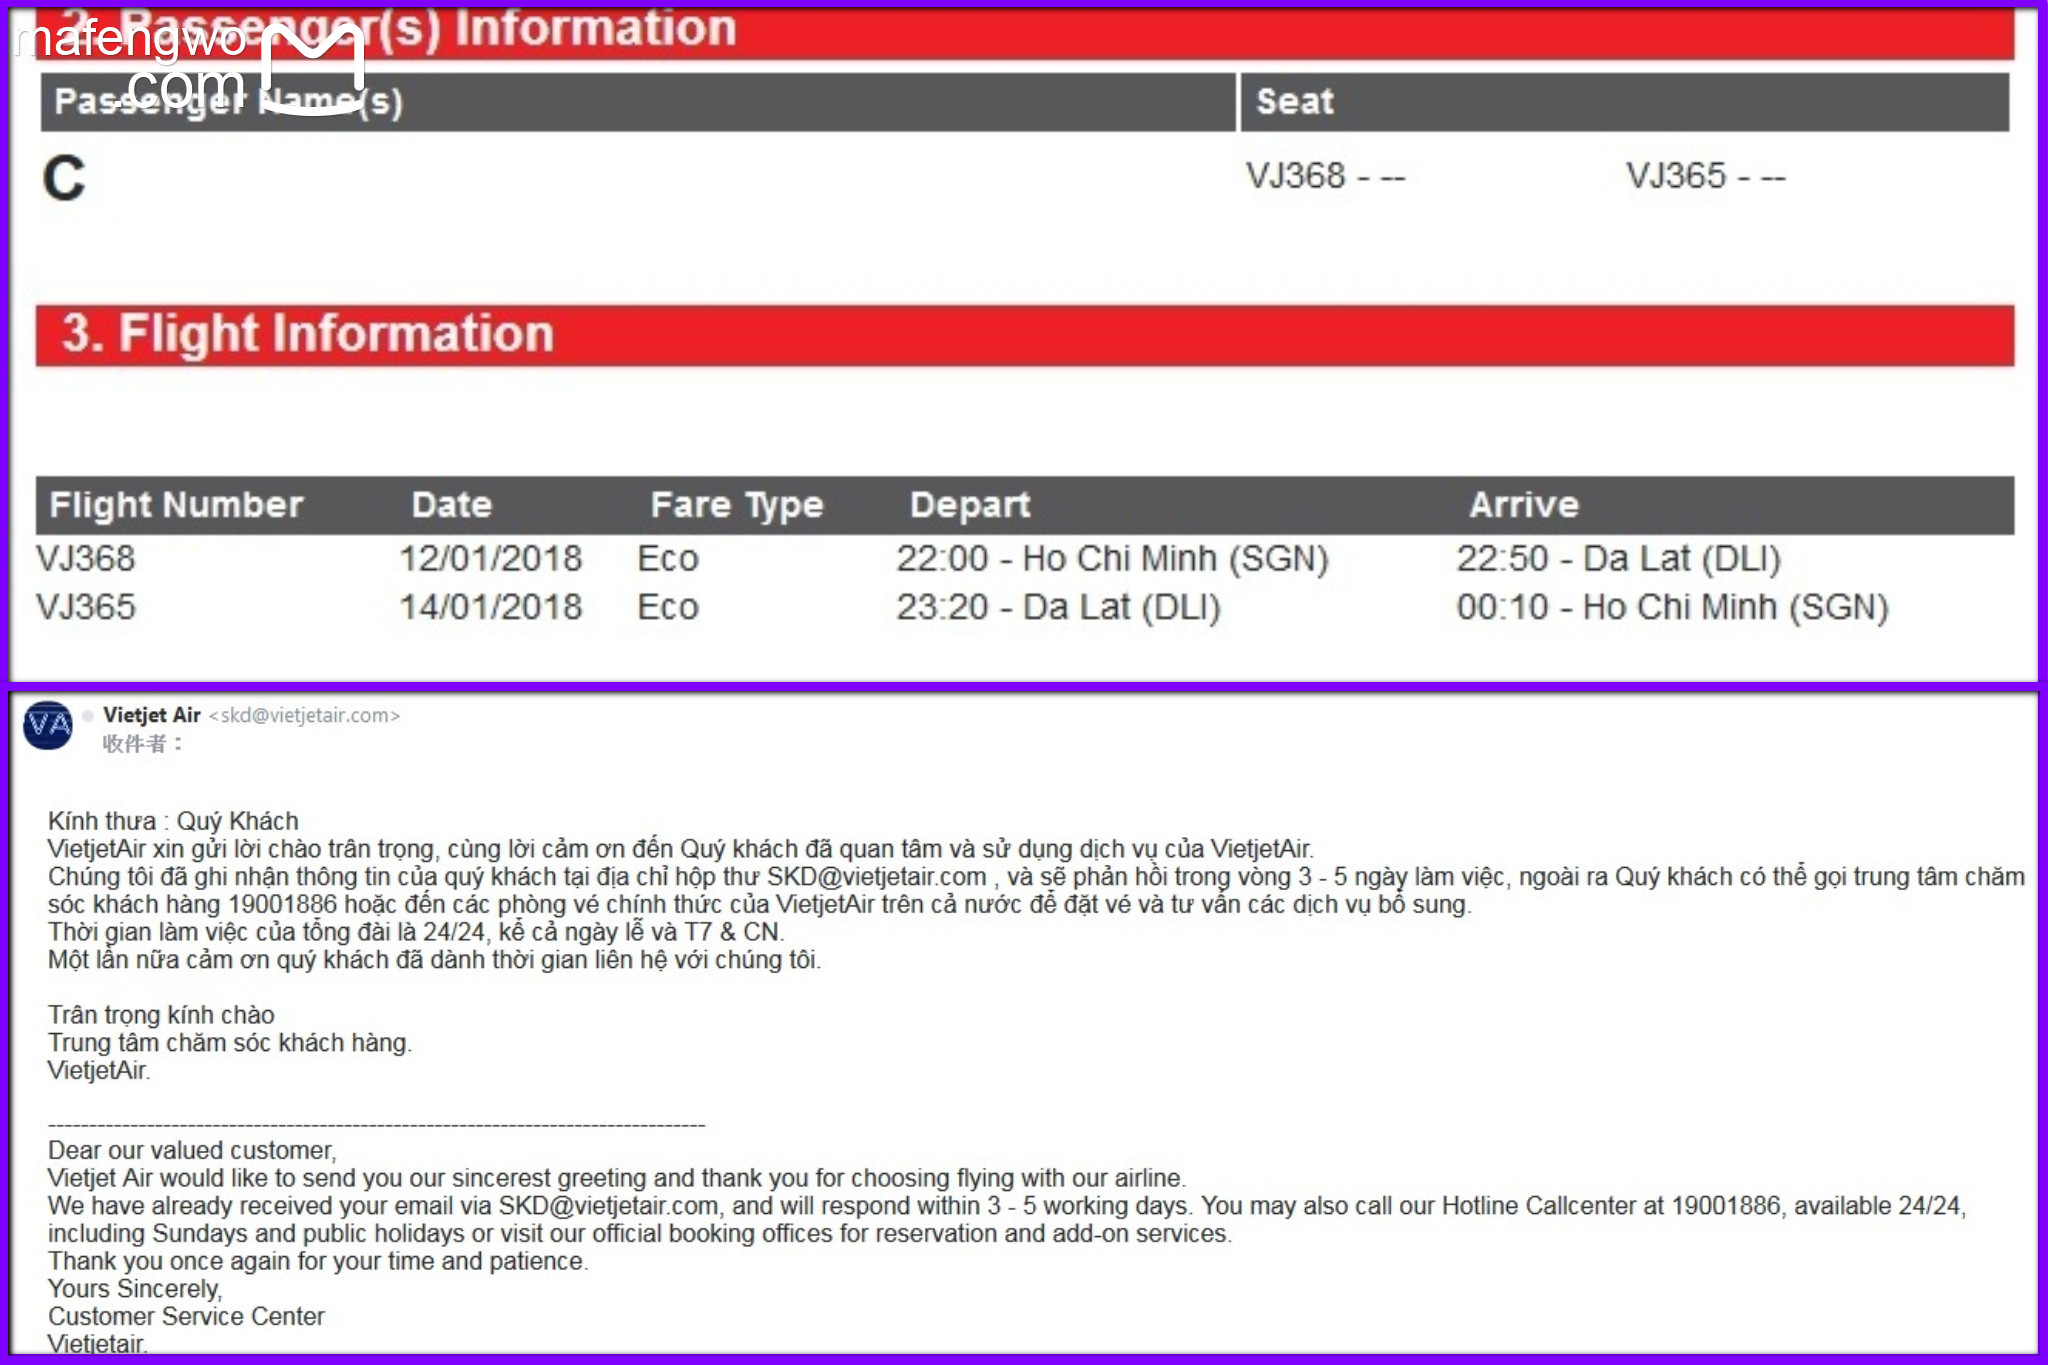This screenshot has width=2048, height=1365.
Task: Open the sender name Vietjet Air
Action: [x=152, y=715]
